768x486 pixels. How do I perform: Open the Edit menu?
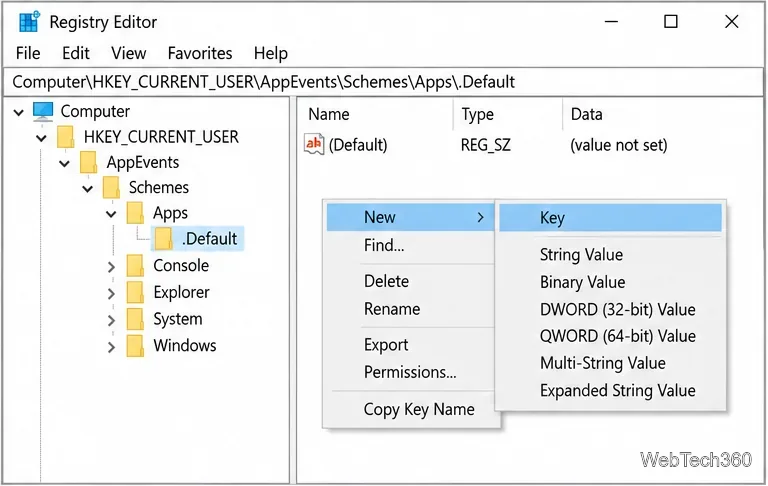(76, 53)
